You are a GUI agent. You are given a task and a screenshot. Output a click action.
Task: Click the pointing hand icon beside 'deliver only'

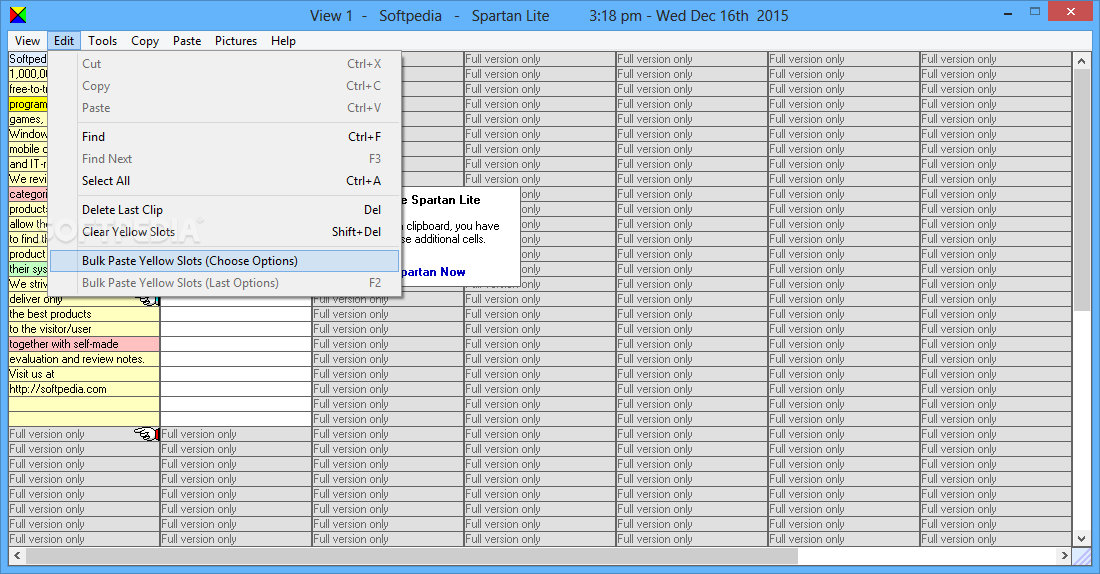[147, 300]
